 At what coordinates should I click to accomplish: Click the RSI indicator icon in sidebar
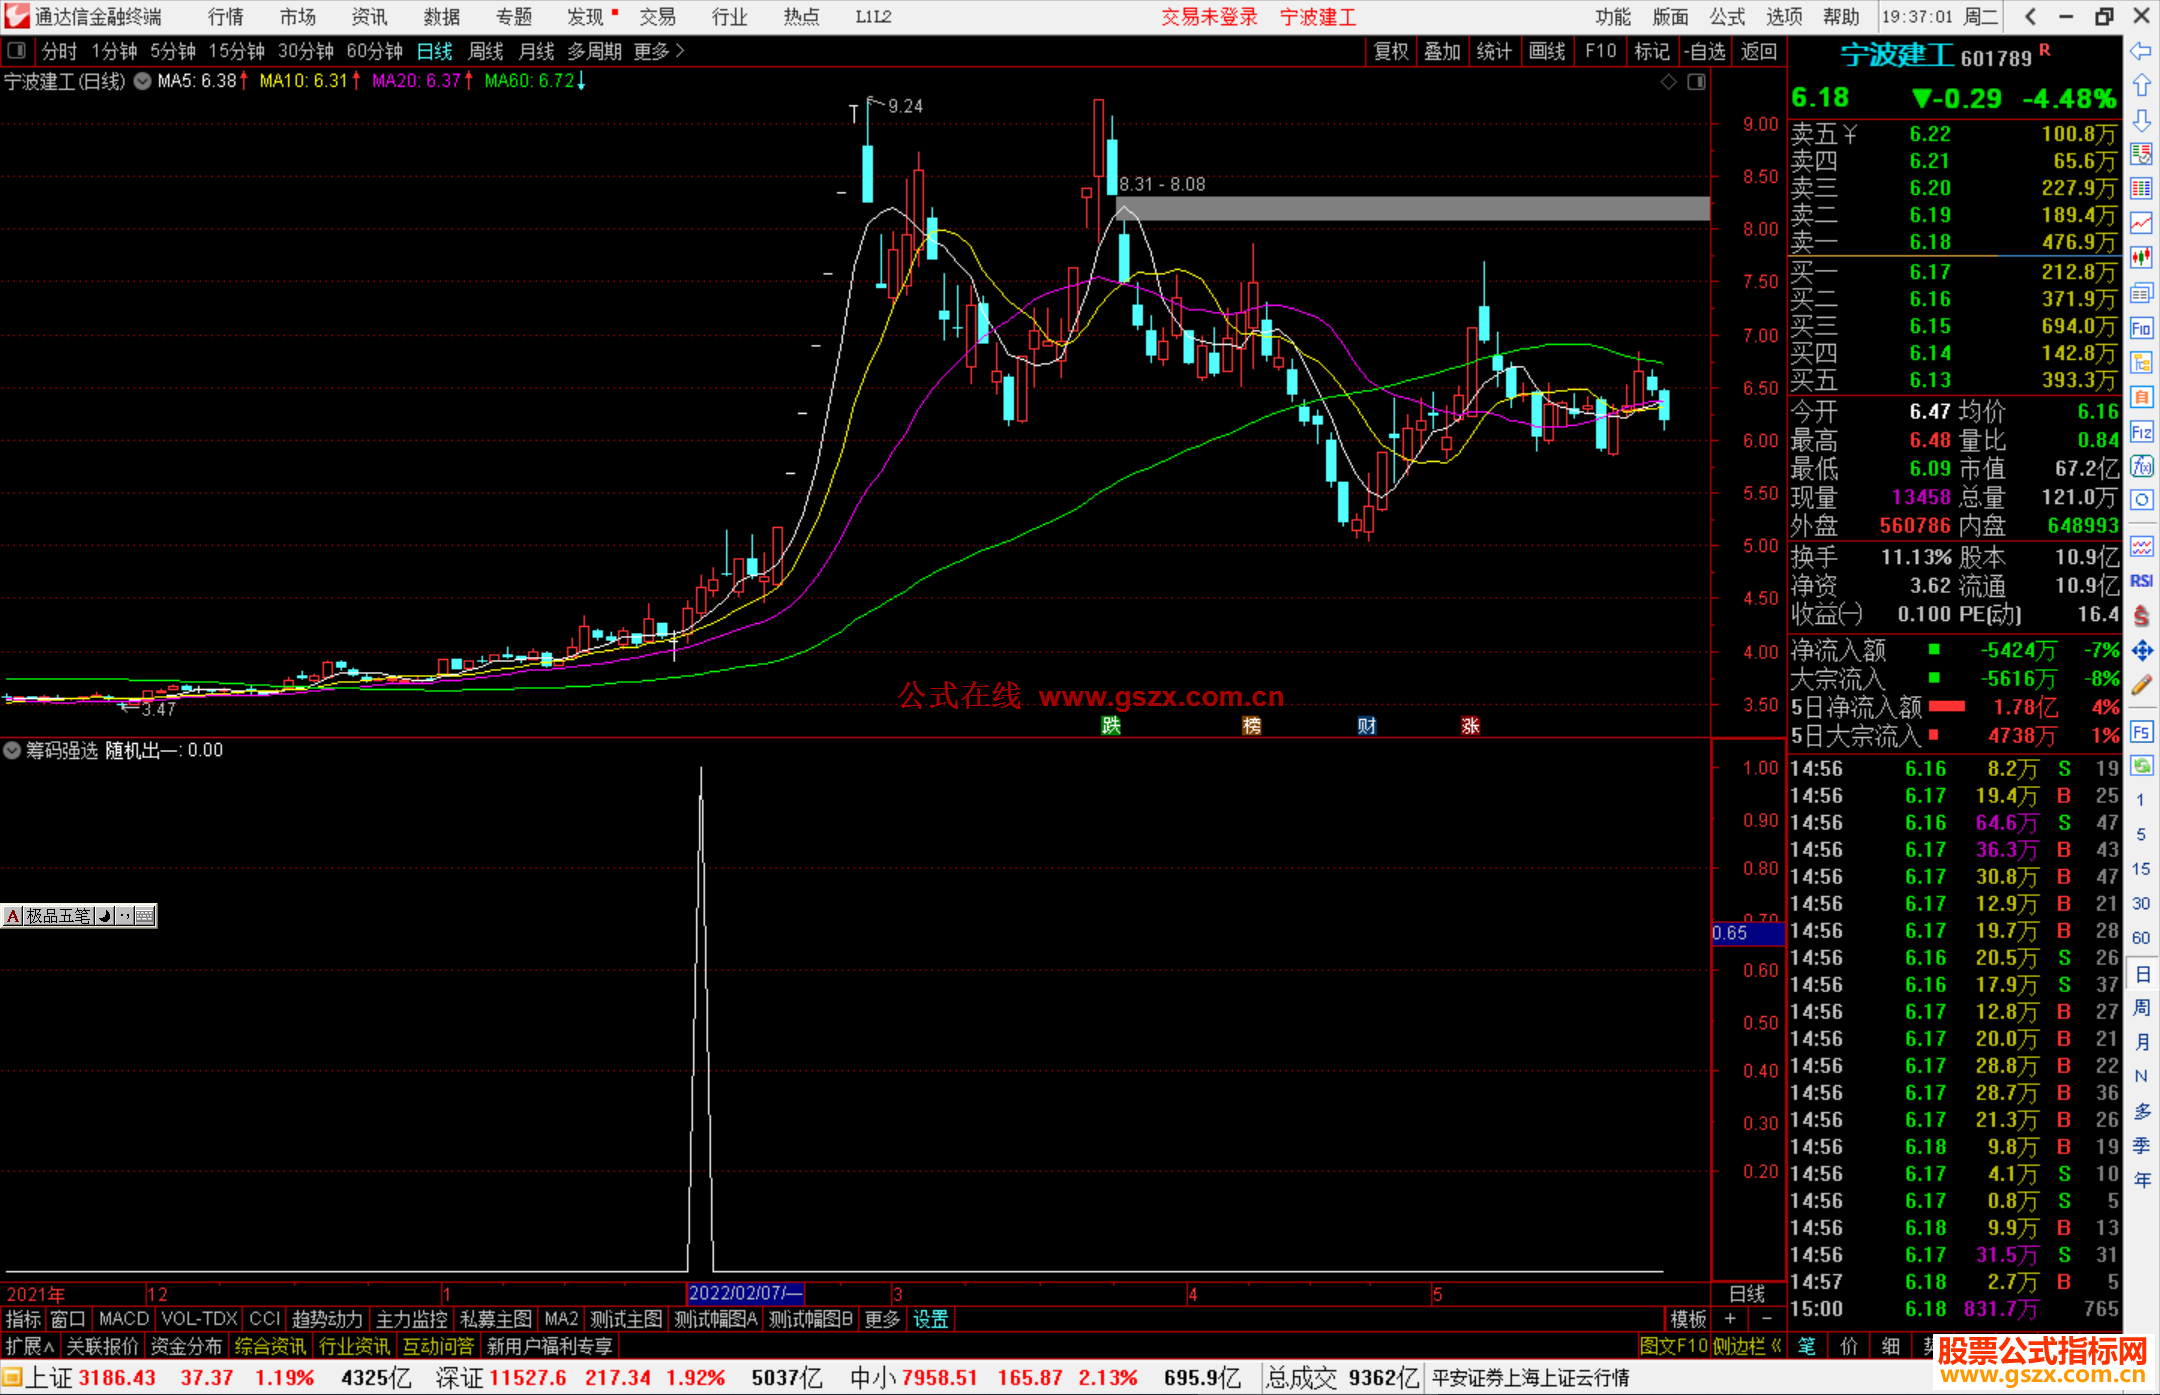[x=2141, y=581]
